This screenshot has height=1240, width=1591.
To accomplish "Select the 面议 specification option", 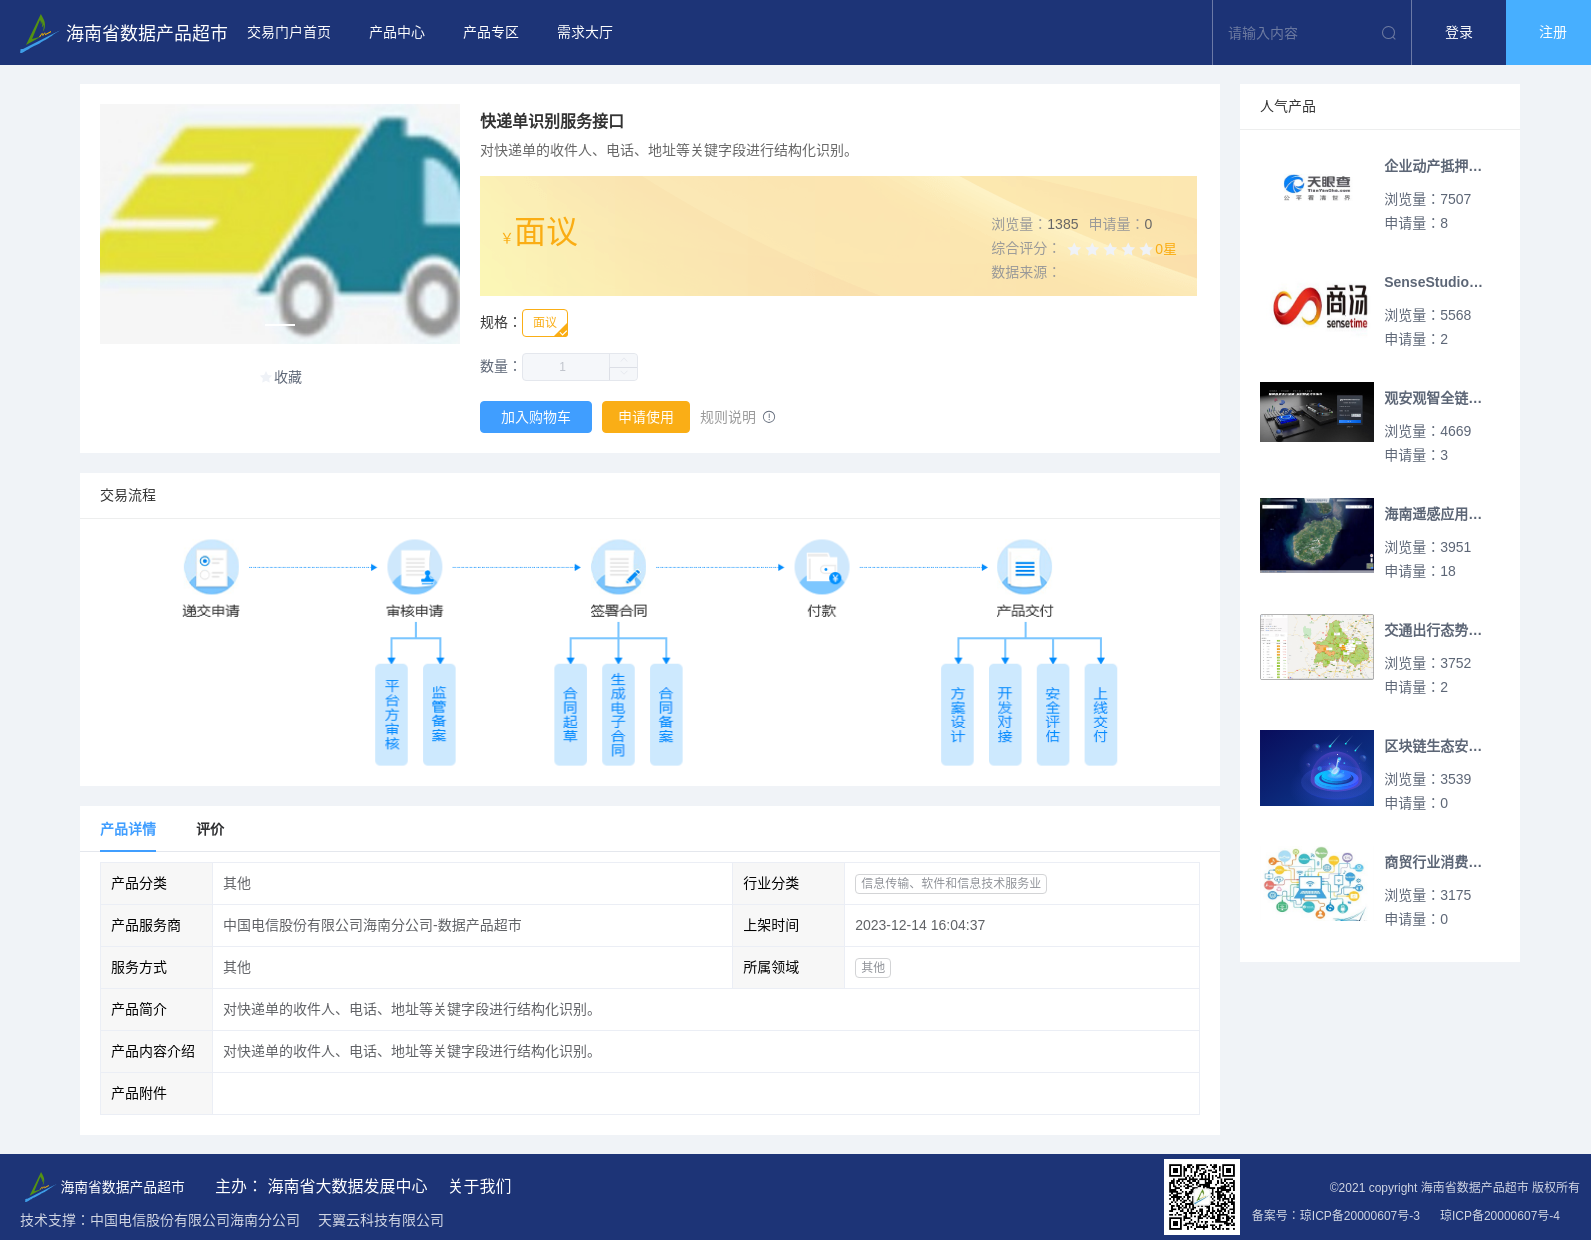I will tap(545, 323).
